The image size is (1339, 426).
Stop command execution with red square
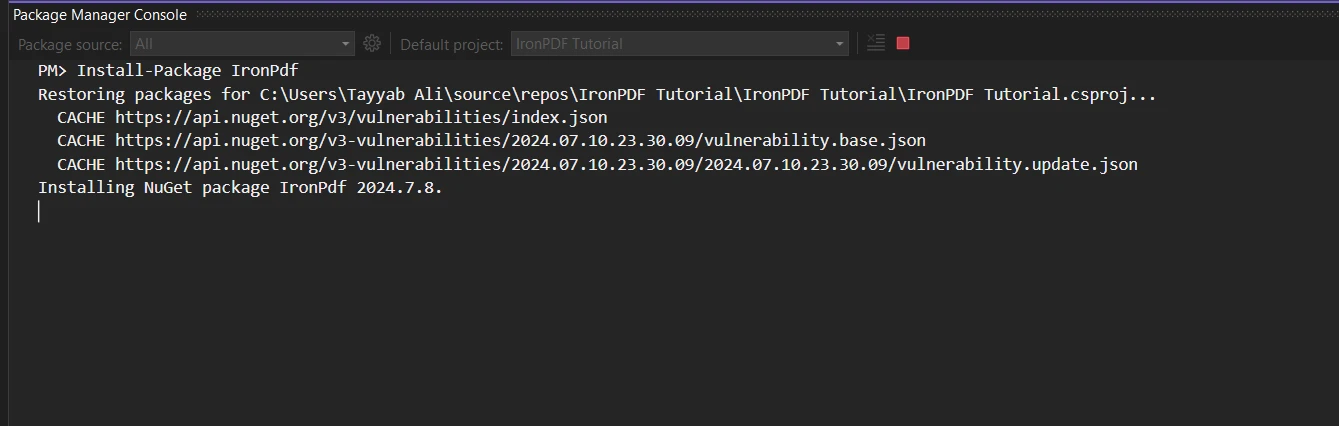[x=903, y=43]
